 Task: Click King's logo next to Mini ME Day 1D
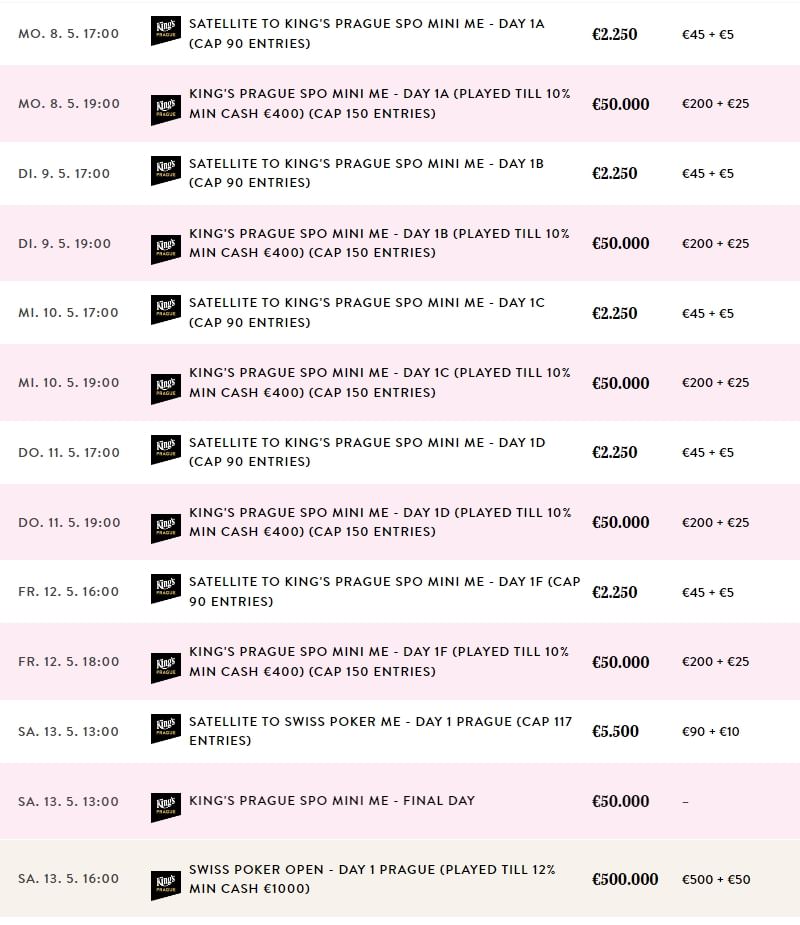click(x=166, y=529)
